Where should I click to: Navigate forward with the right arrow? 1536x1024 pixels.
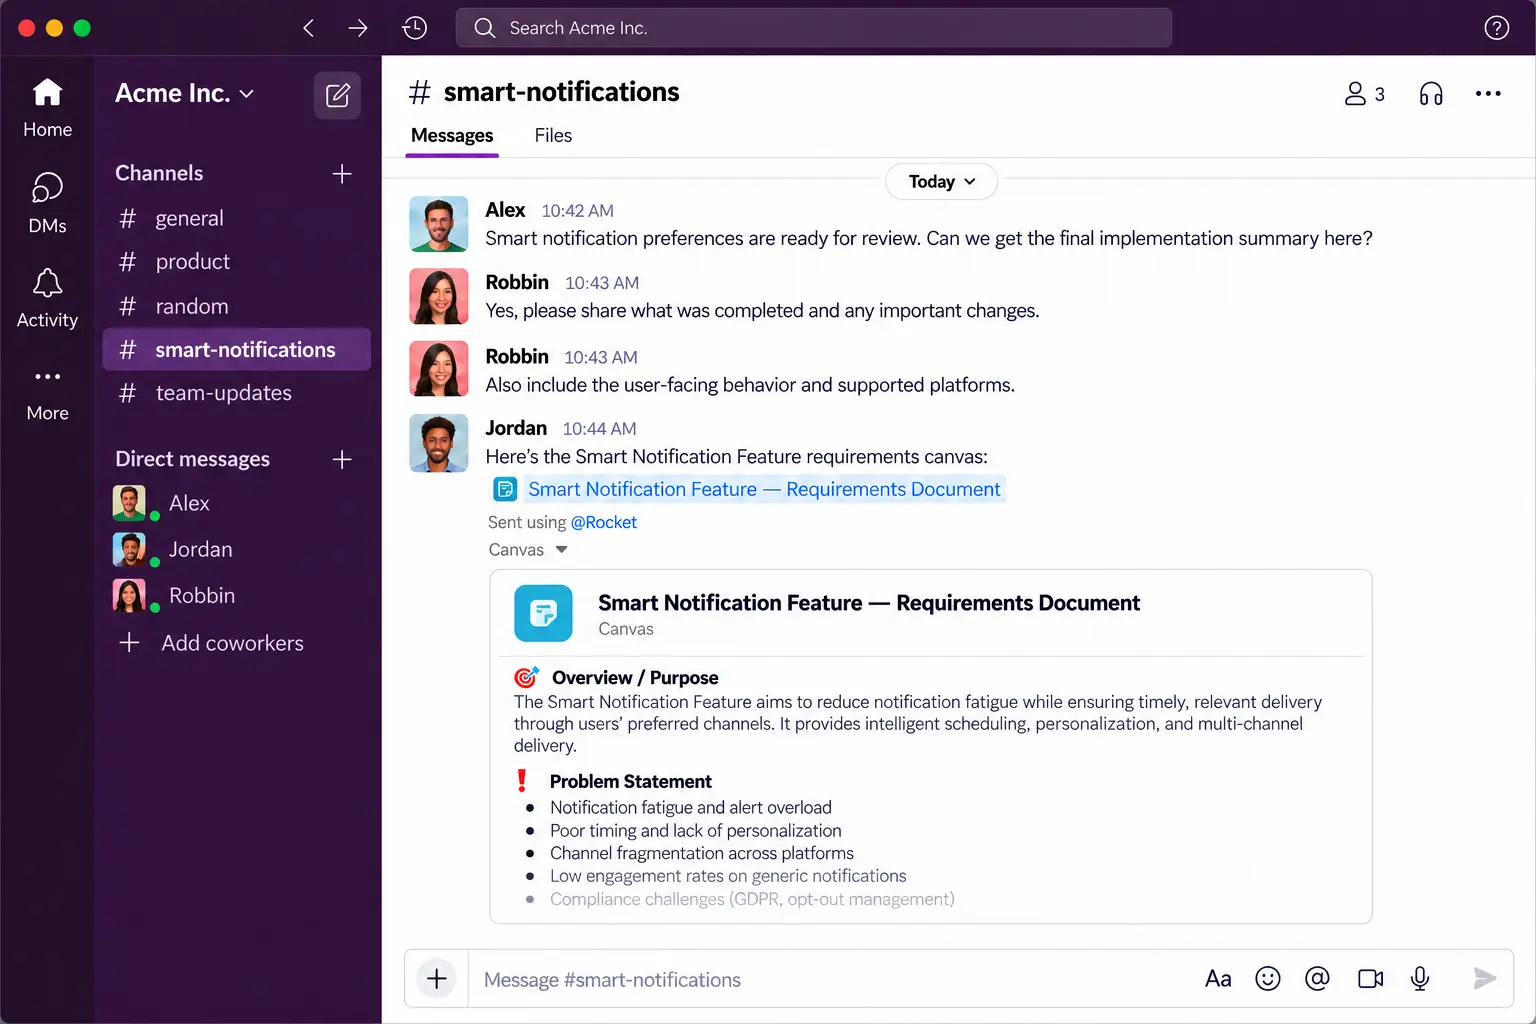[x=357, y=28]
